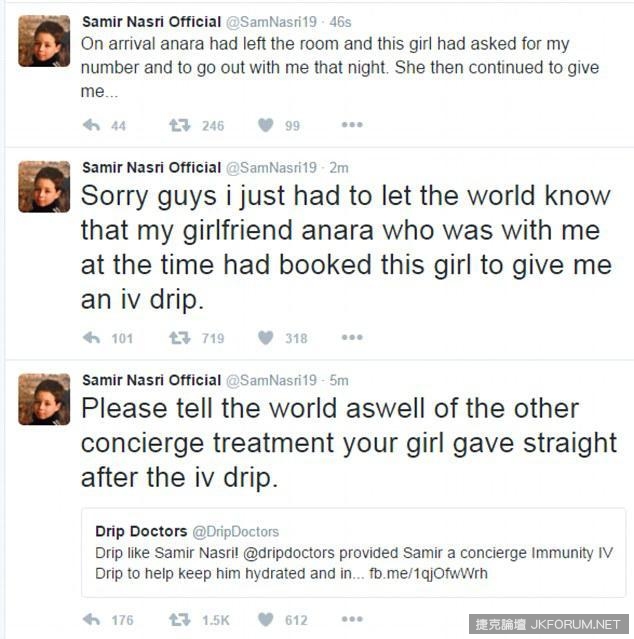
Task: Open more options on the 46s tweet
Action: coord(352,125)
